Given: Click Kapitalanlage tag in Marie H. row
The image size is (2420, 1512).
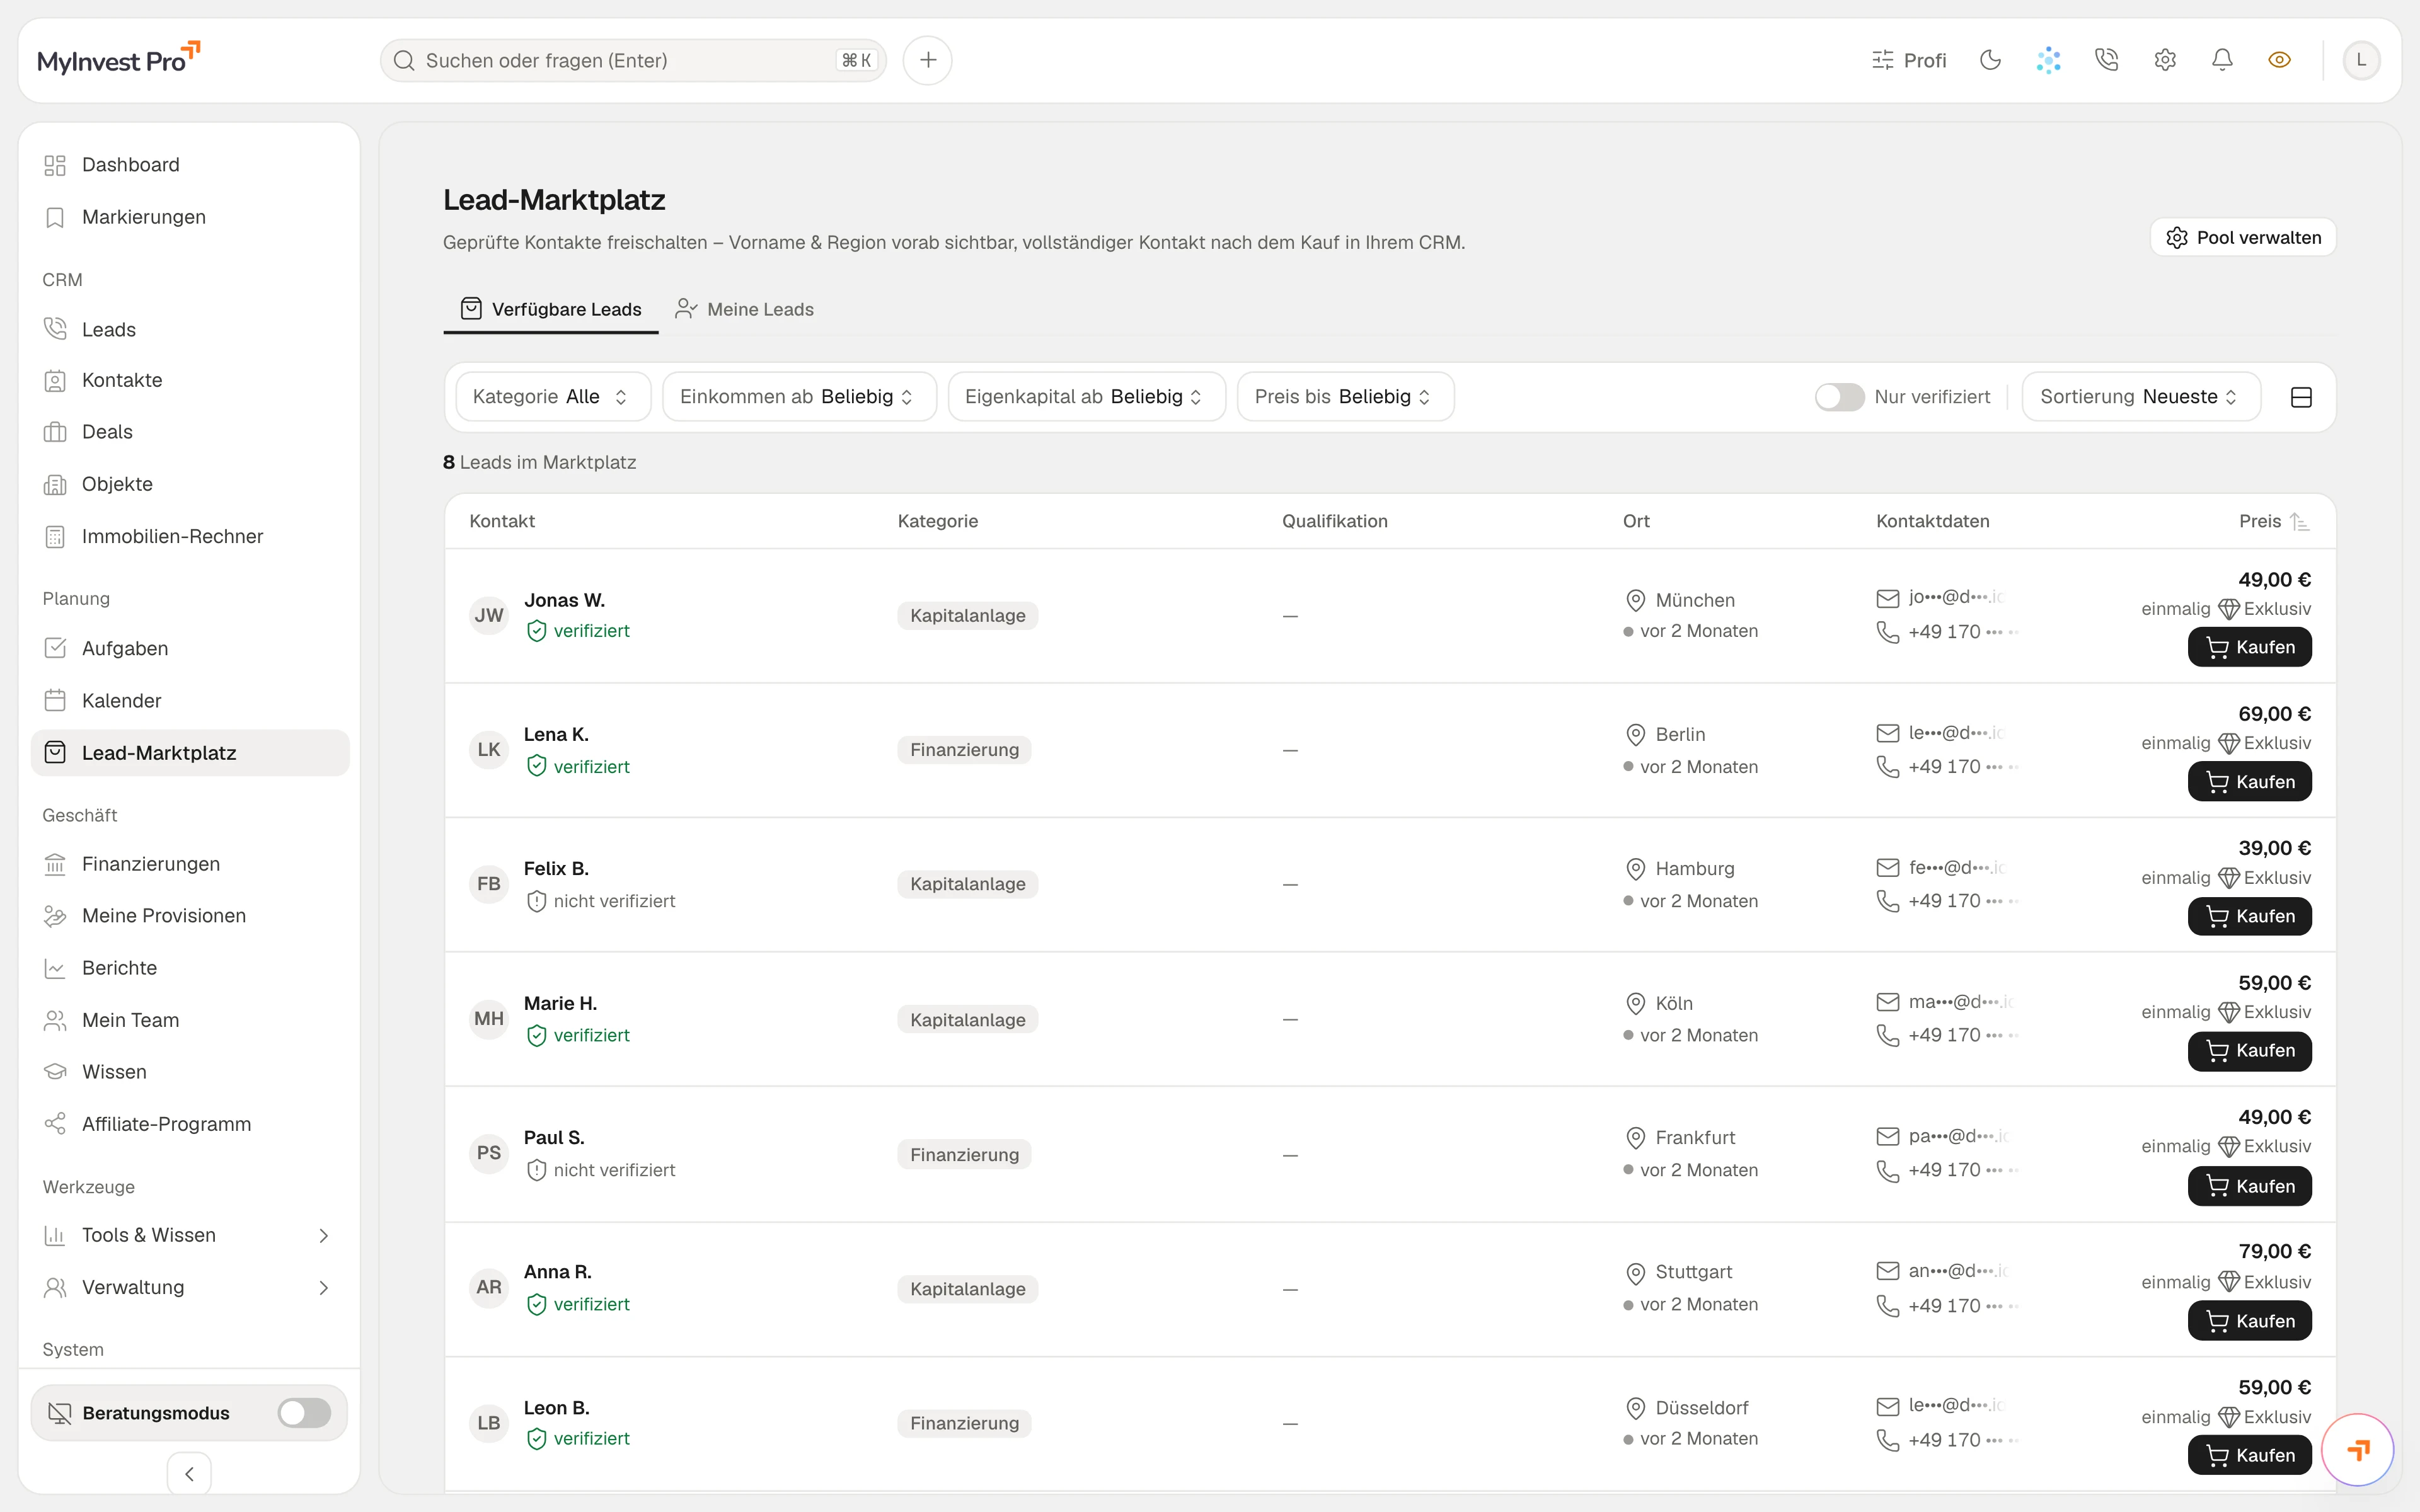Looking at the screenshot, I should pyautogui.click(x=967, y=1020).
